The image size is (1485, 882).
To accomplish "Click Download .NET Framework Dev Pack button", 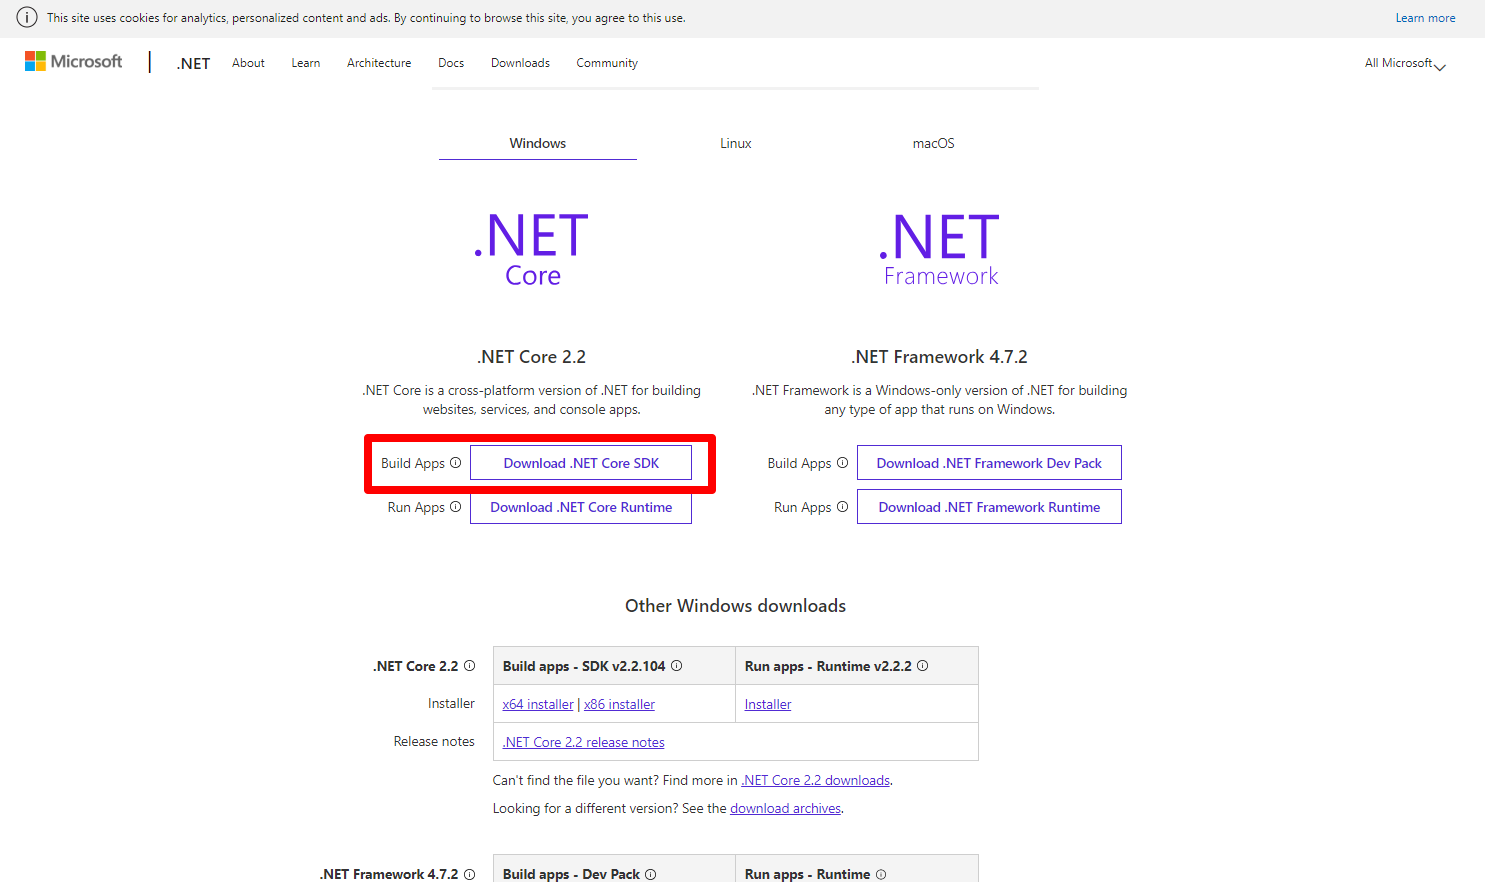I will click(x=989, y=463).
